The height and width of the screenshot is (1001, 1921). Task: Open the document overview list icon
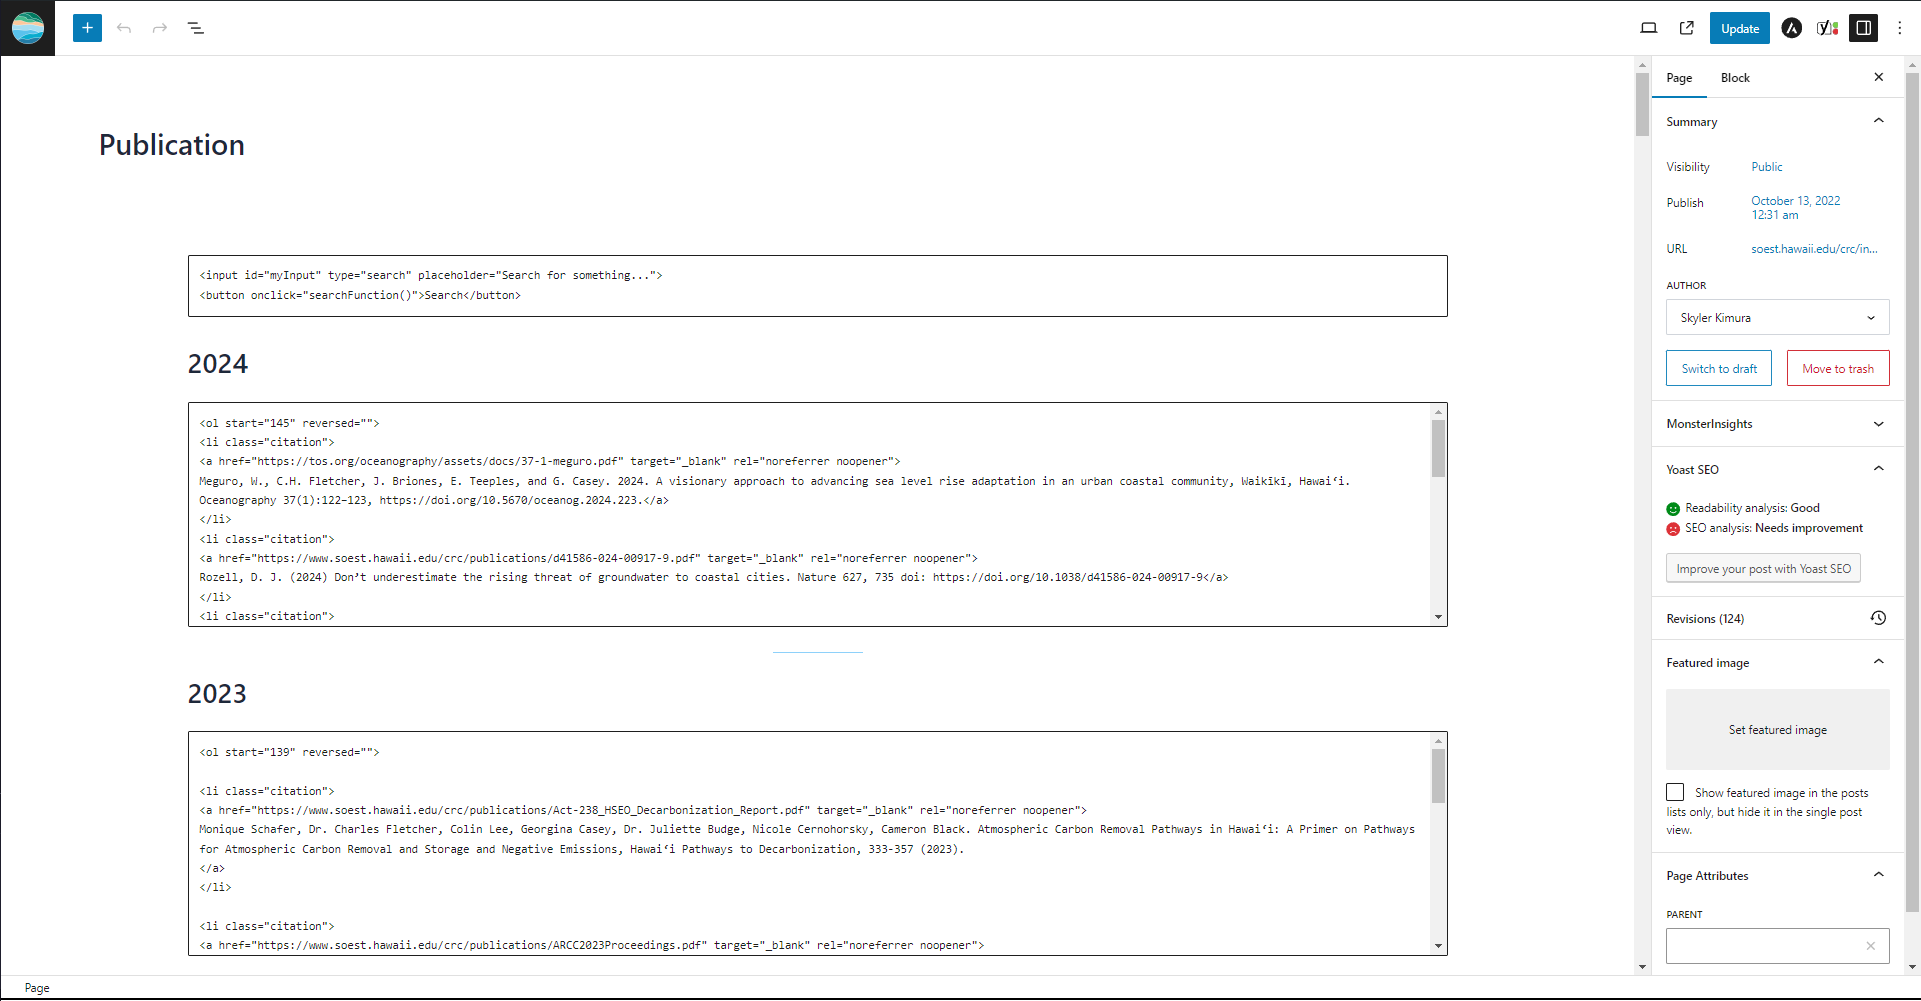[196, 28]
